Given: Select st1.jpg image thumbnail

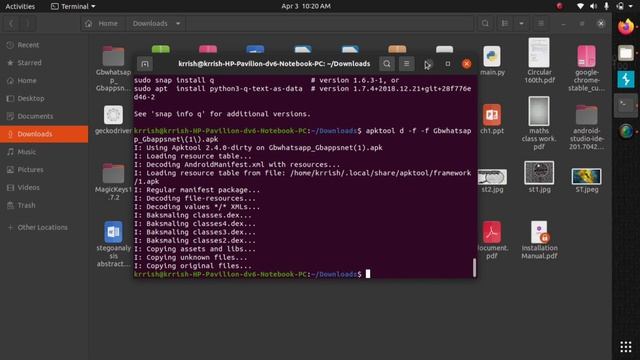Looking at the screenshot, I should tap(539, 173).
